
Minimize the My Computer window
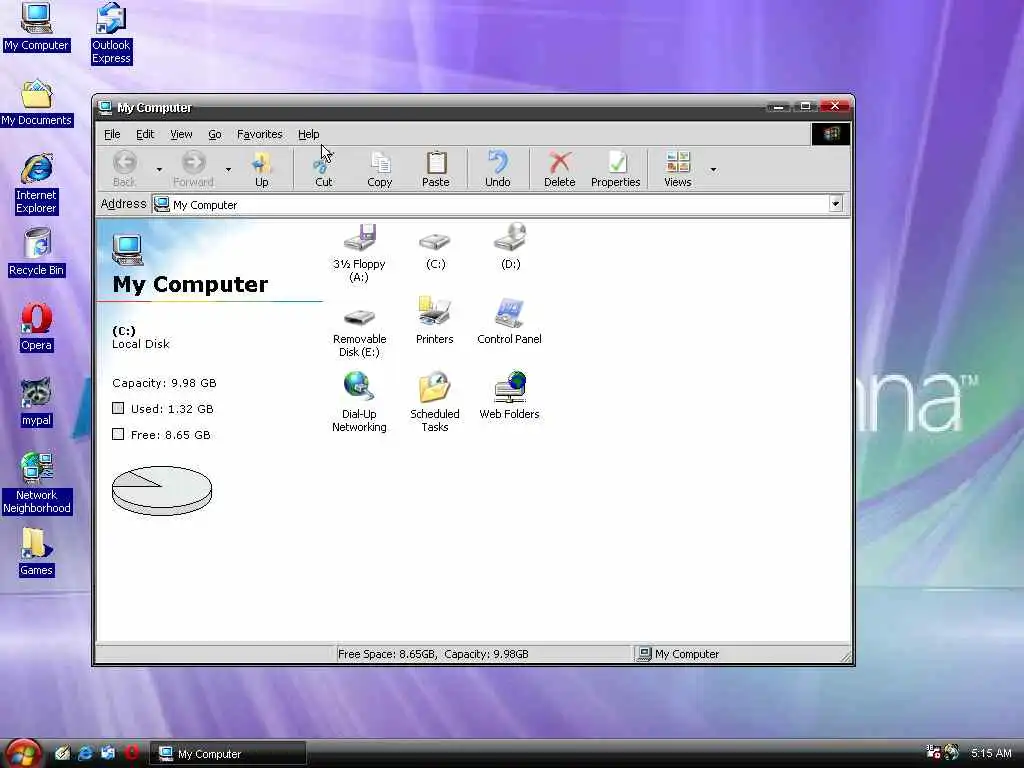tap(777, 106)
